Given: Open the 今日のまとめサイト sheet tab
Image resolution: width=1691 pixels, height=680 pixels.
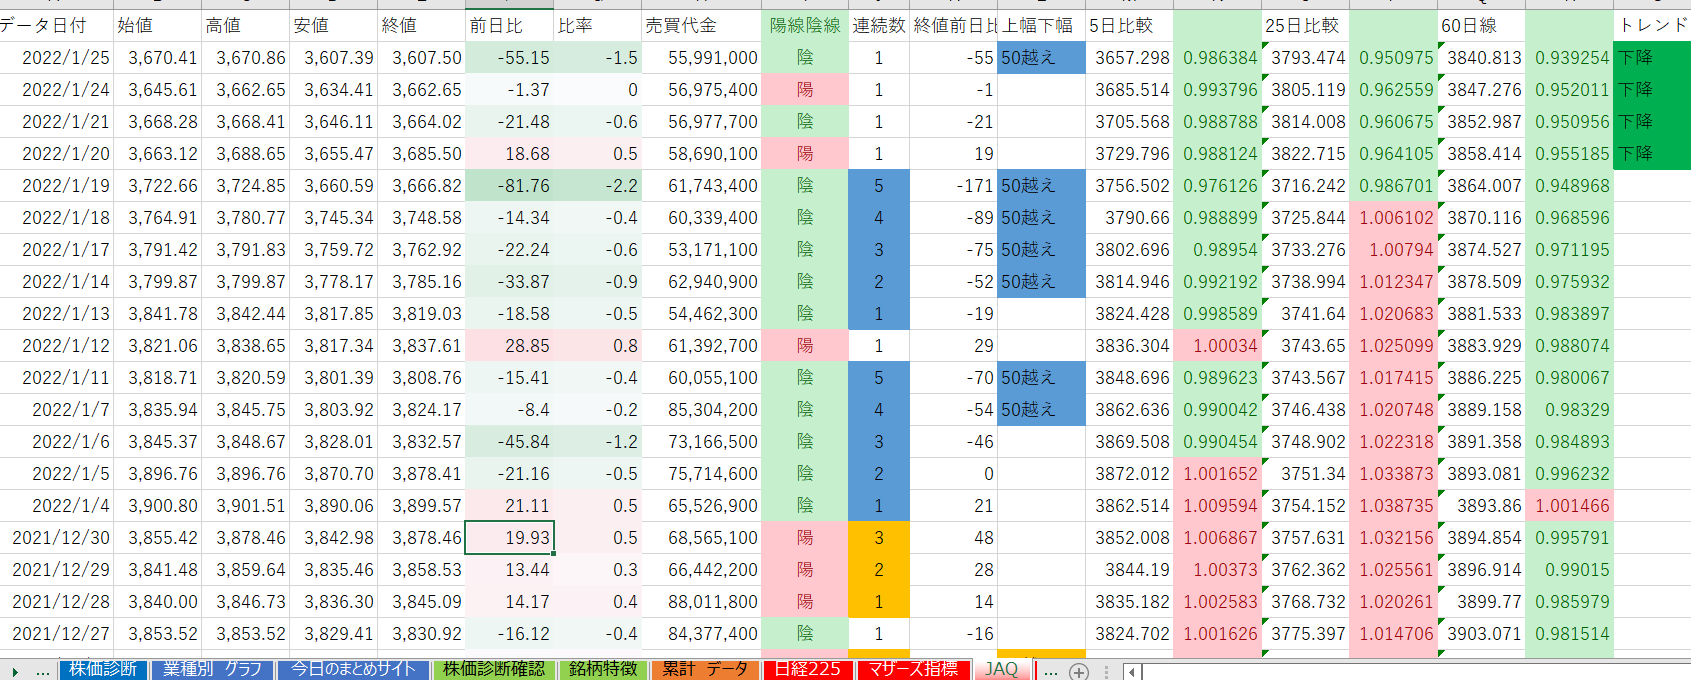Looking at the screenshot, I should [x=352, y=669].
